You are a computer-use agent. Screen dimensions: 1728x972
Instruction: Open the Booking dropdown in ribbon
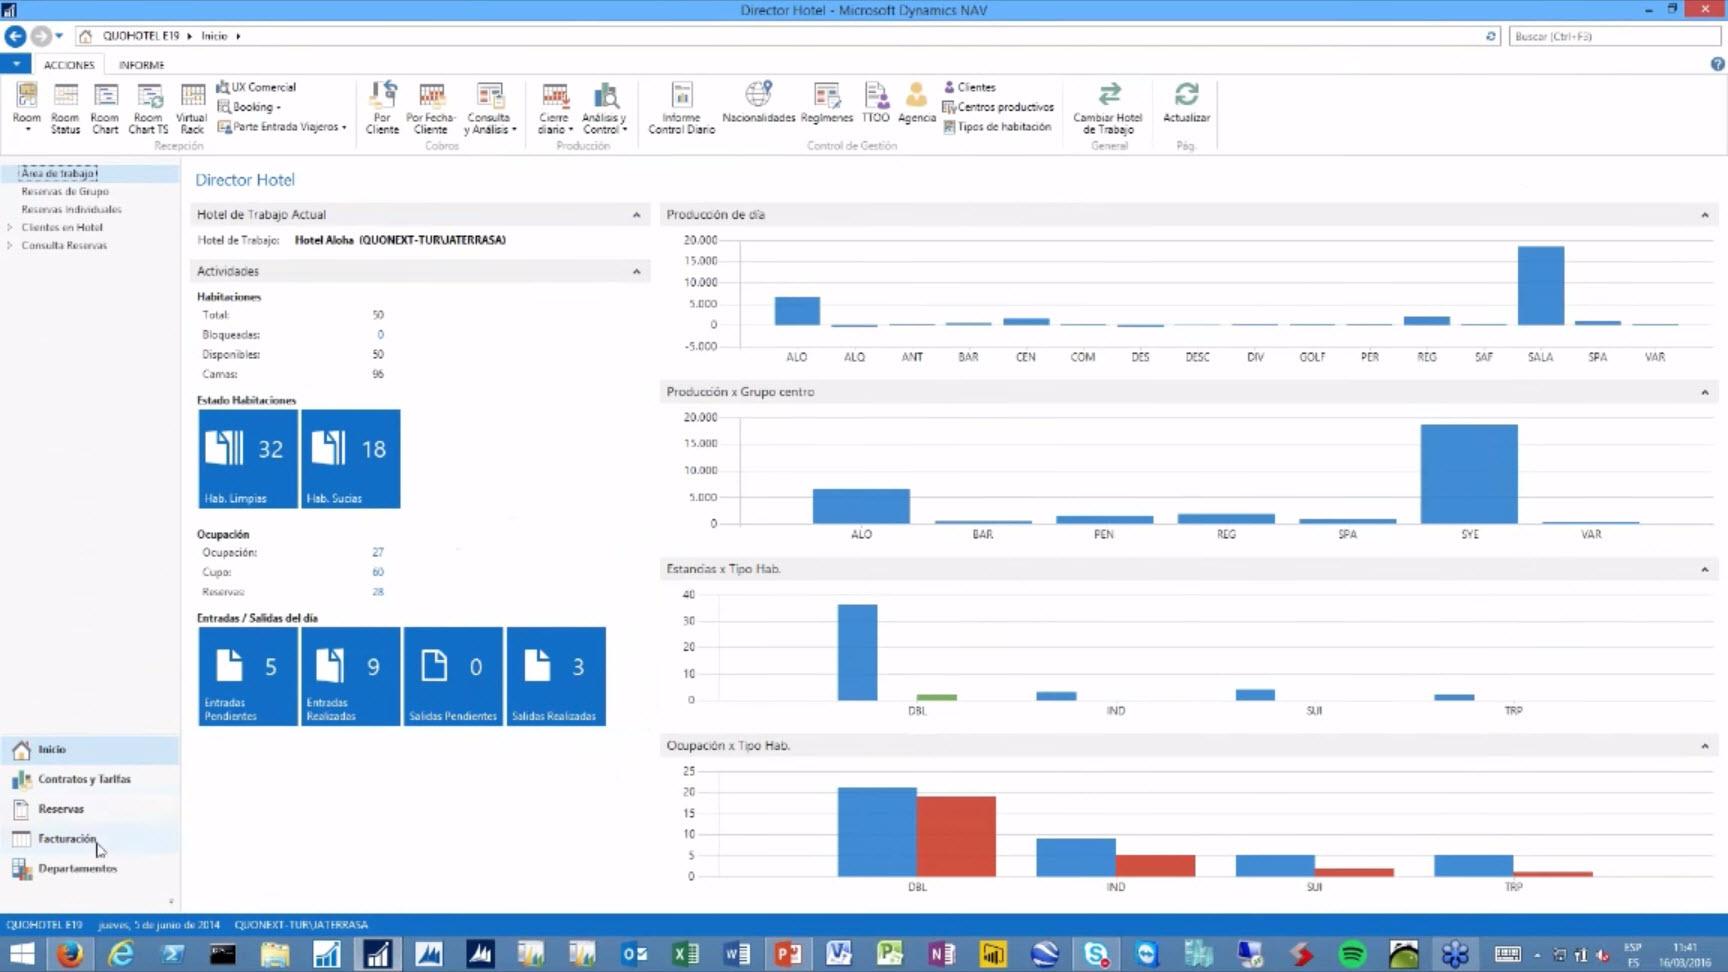[x=250, y=107]
